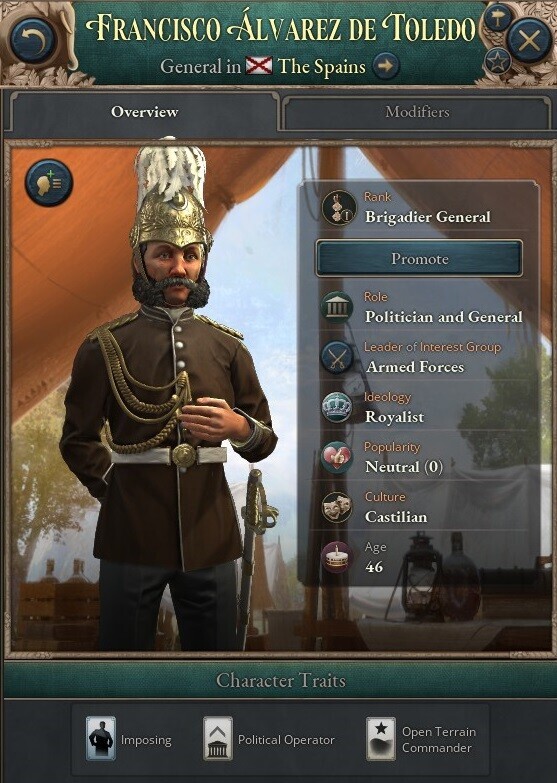The width and height of the screenshot is (557, 783).
Task: Click The Spains flag icon
Action: [x=259, y=66]
